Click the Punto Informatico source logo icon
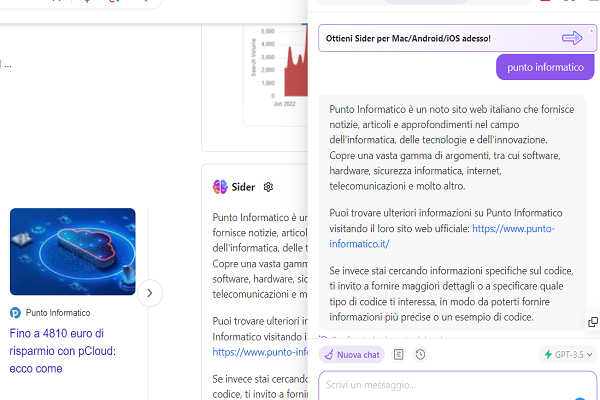 (x=15, y=313)
